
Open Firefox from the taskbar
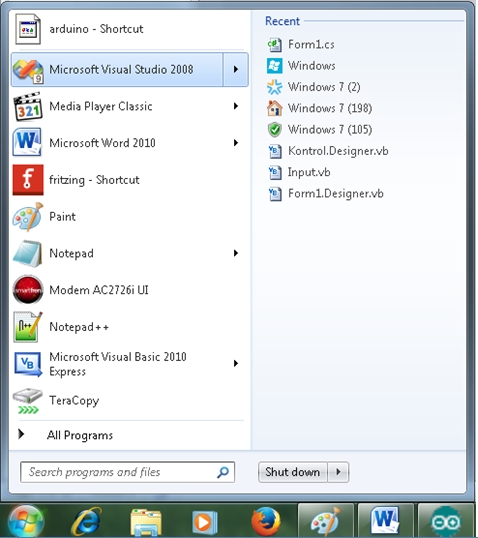coord(265,522)
